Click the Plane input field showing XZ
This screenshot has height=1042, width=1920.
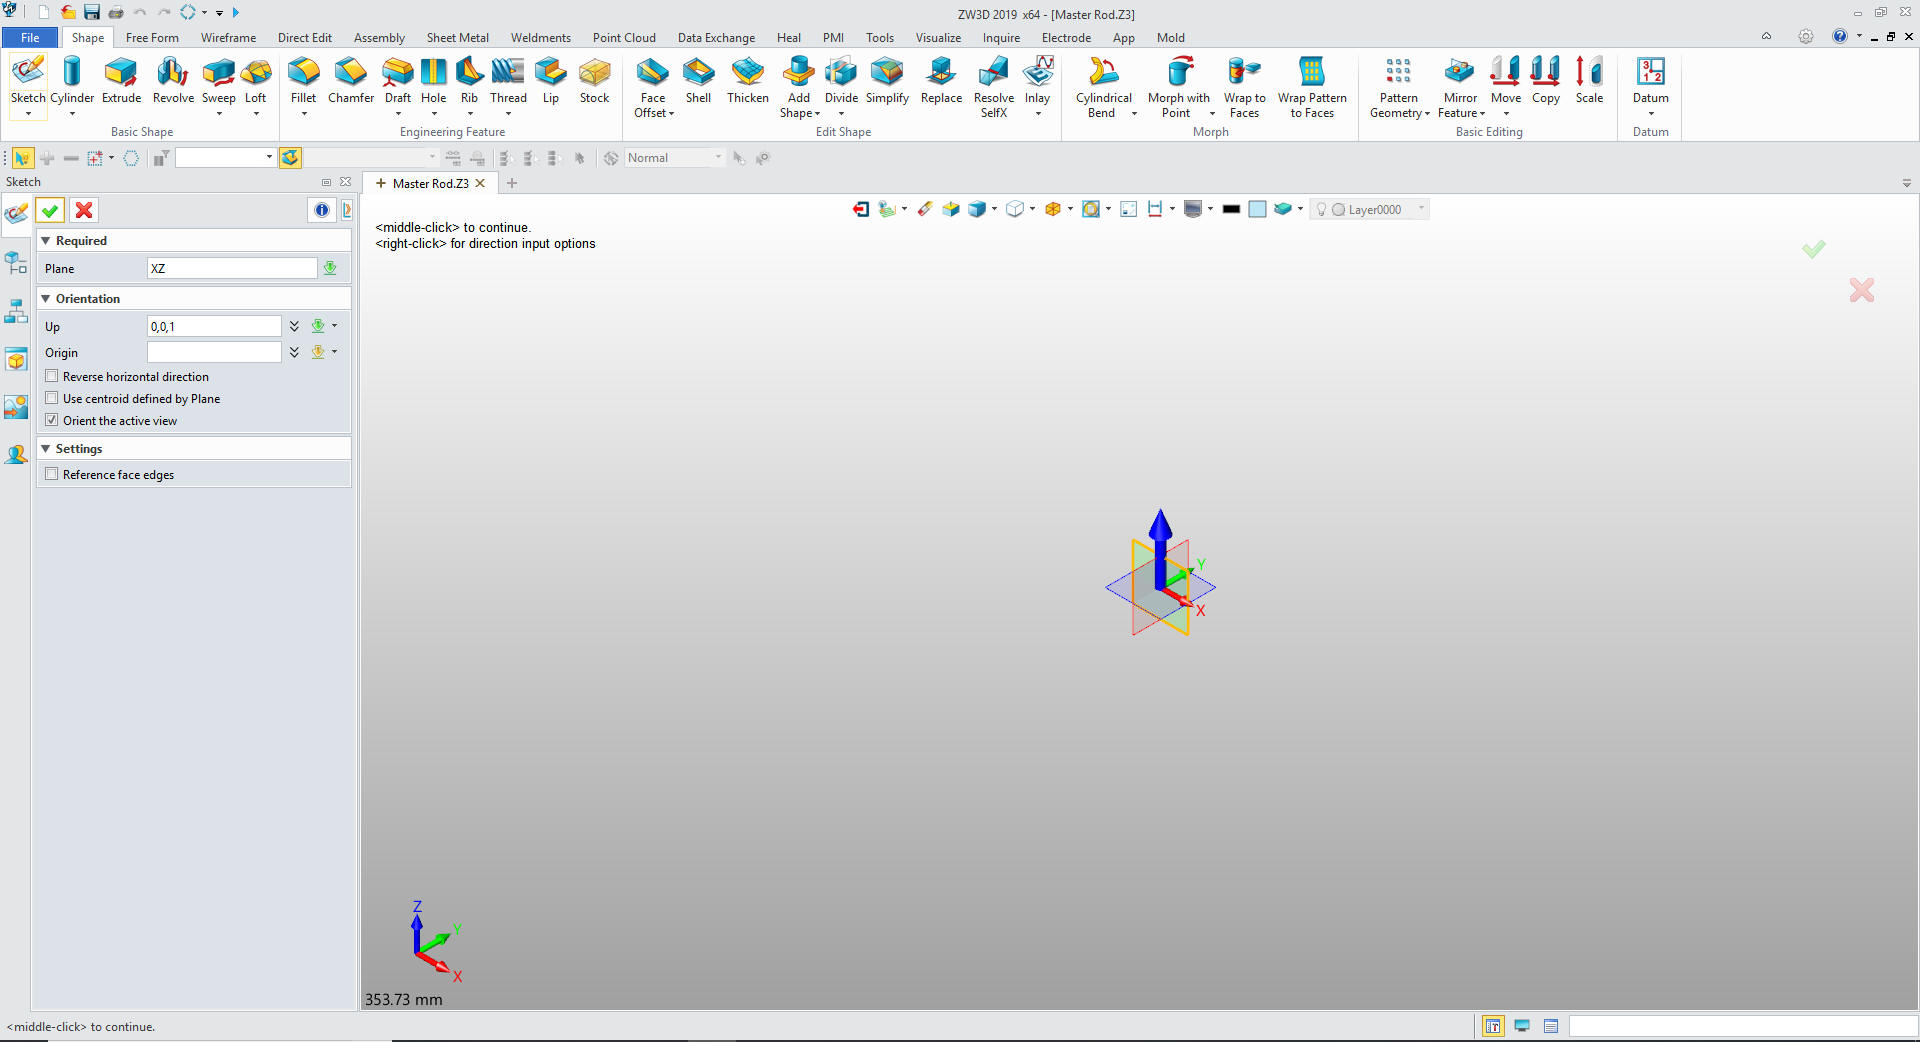click(x=232, y=268)
